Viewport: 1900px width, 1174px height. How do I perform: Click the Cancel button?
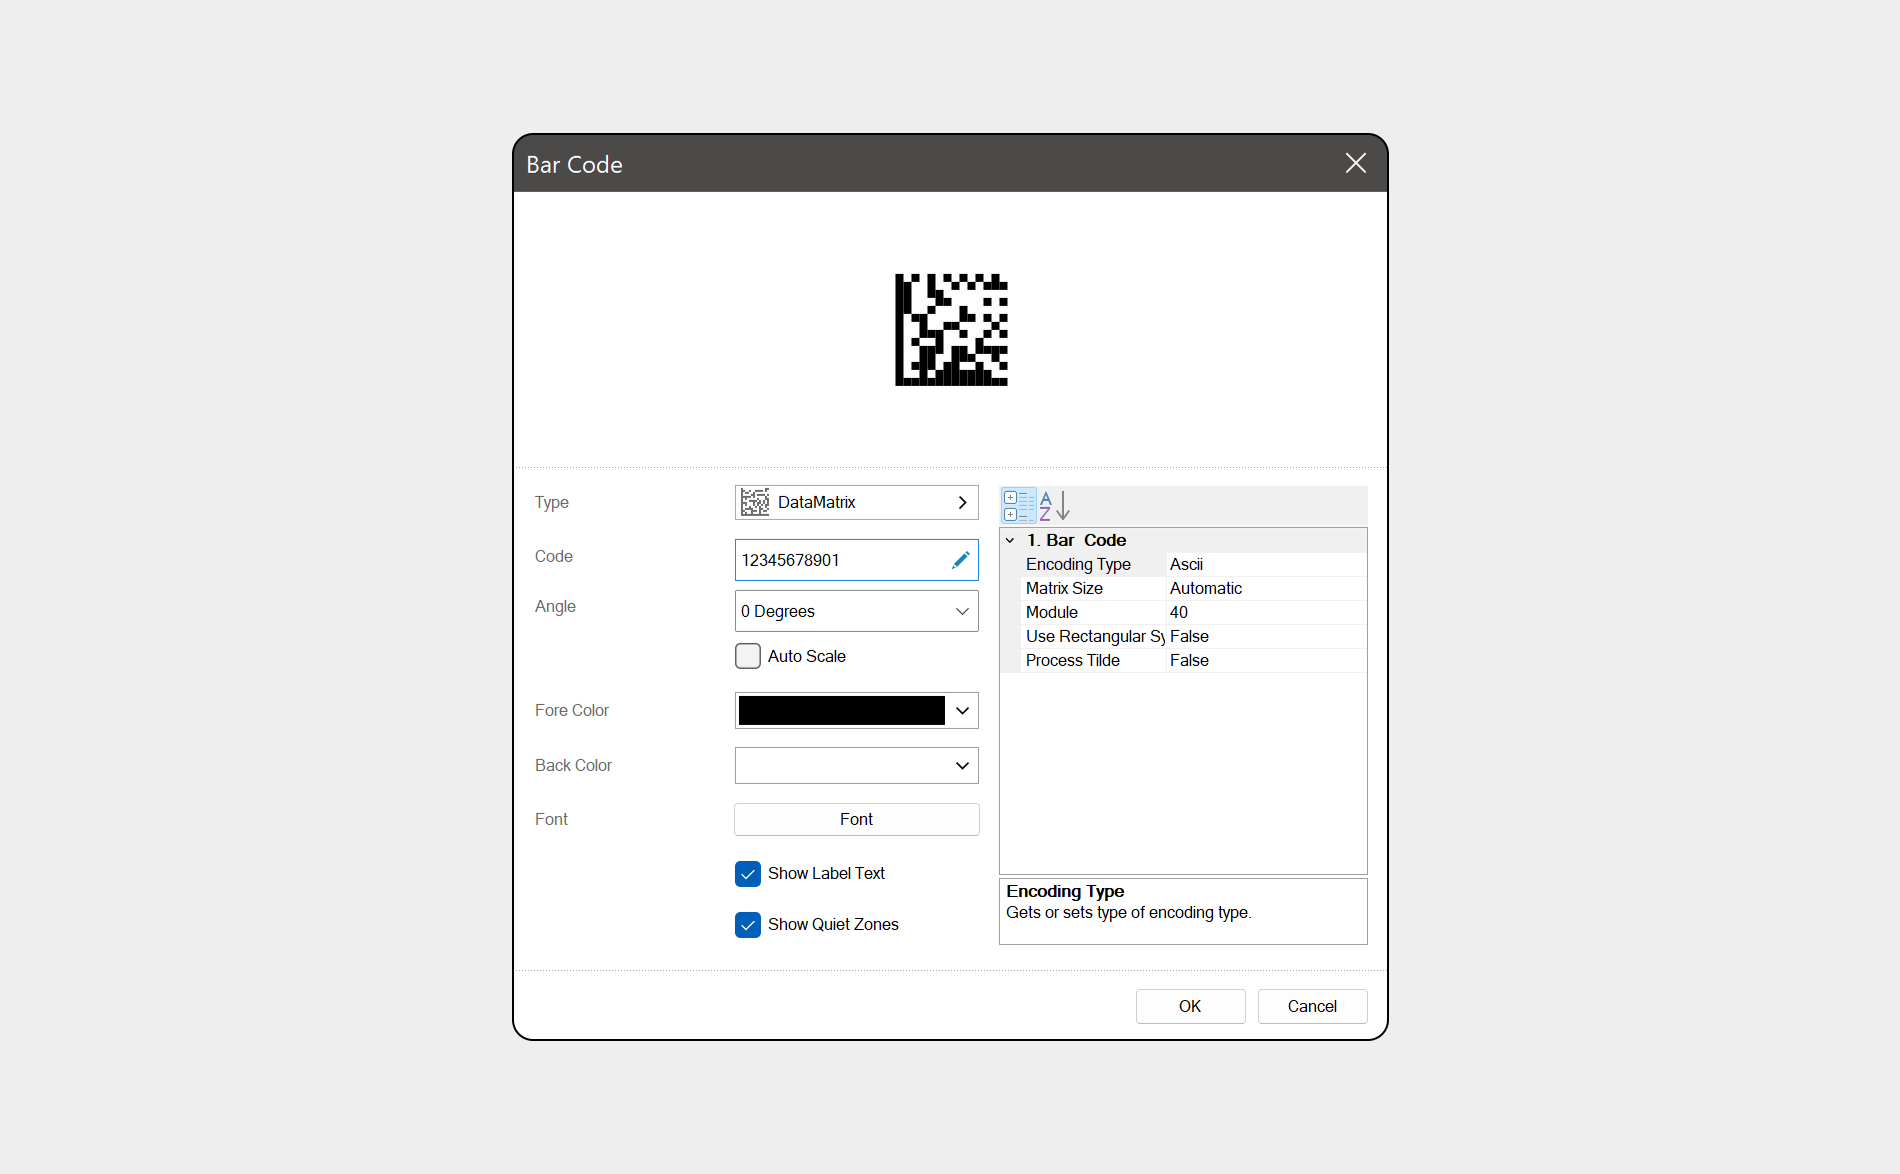[x=1312, y=1006]
